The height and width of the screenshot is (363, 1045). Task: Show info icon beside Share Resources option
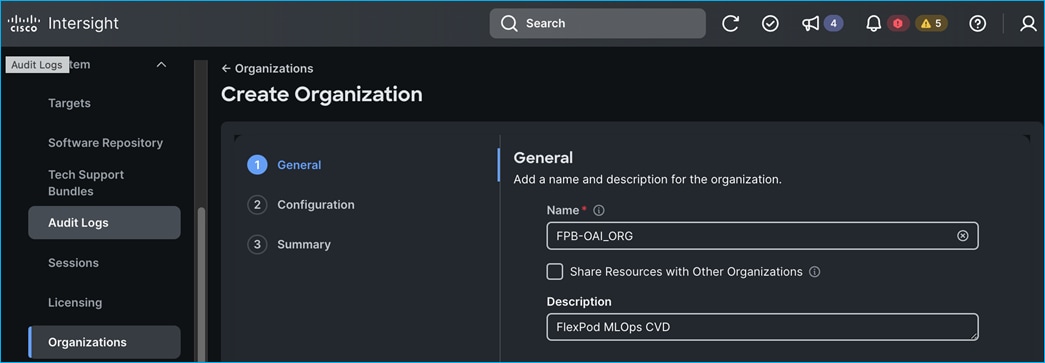(x=814, y=272)
